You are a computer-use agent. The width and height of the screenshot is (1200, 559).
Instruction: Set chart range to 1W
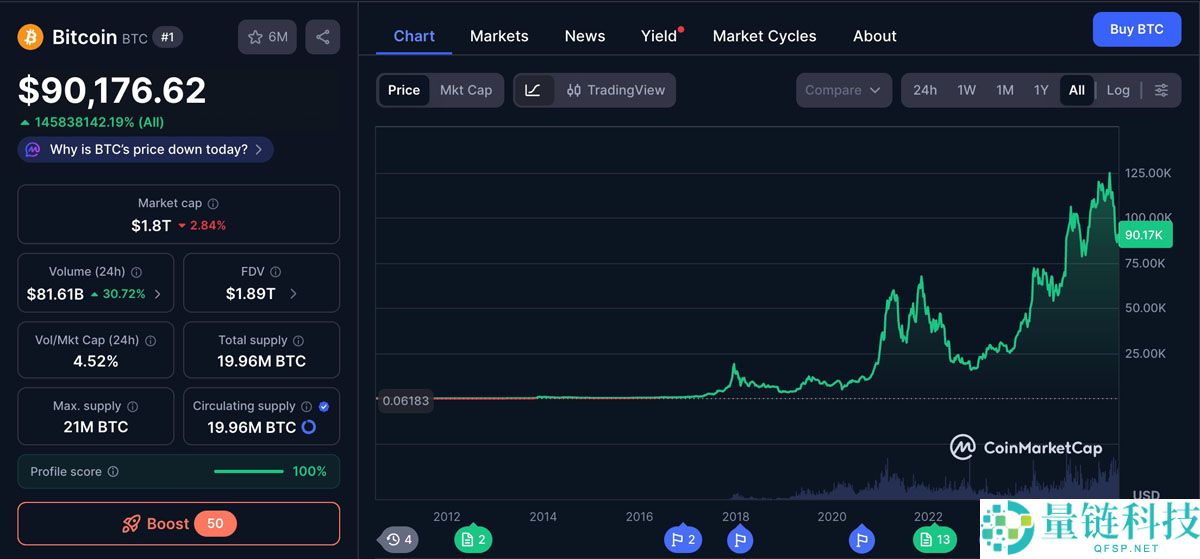[966, 90]
